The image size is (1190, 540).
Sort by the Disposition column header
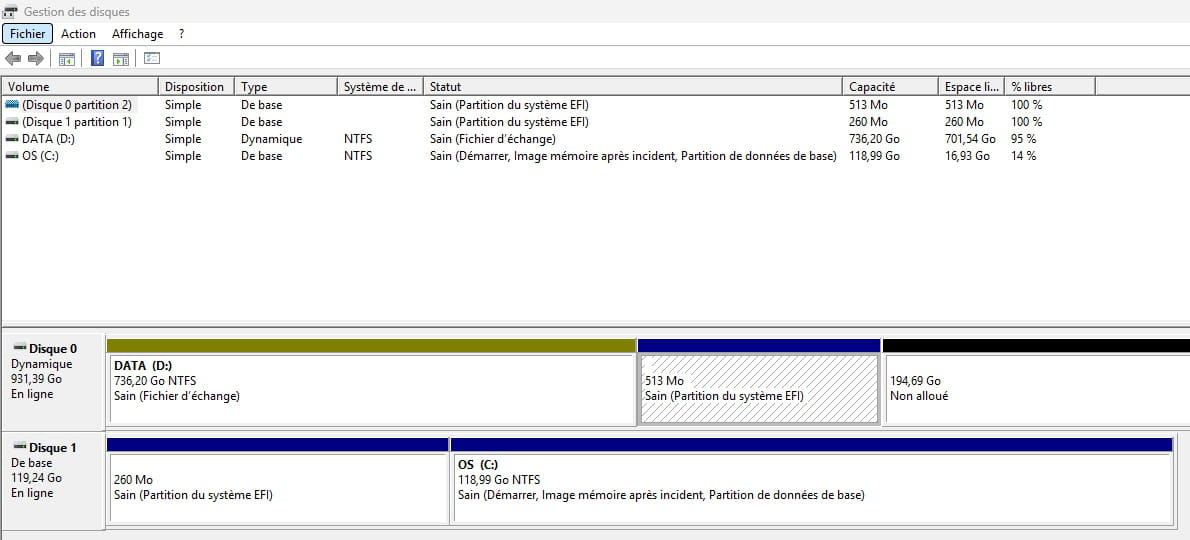196,86
